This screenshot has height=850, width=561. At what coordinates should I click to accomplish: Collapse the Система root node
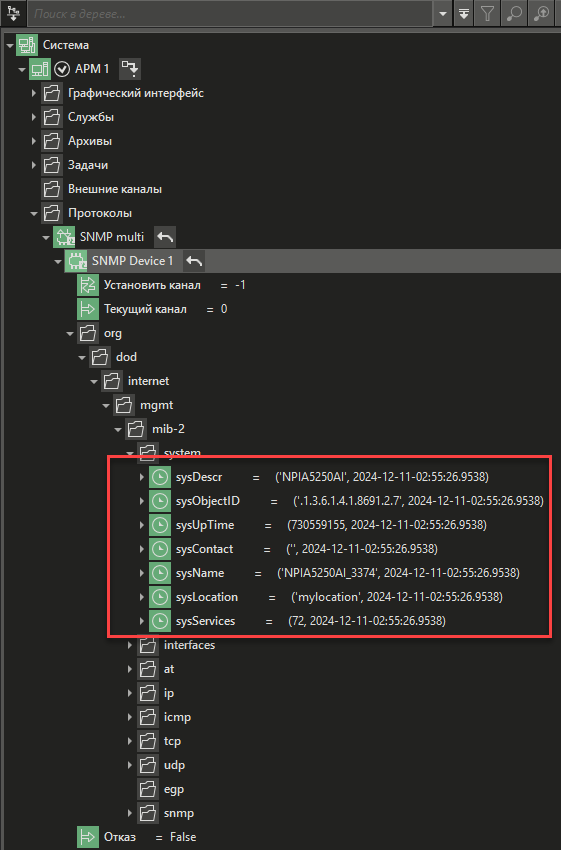click(9, 46)
